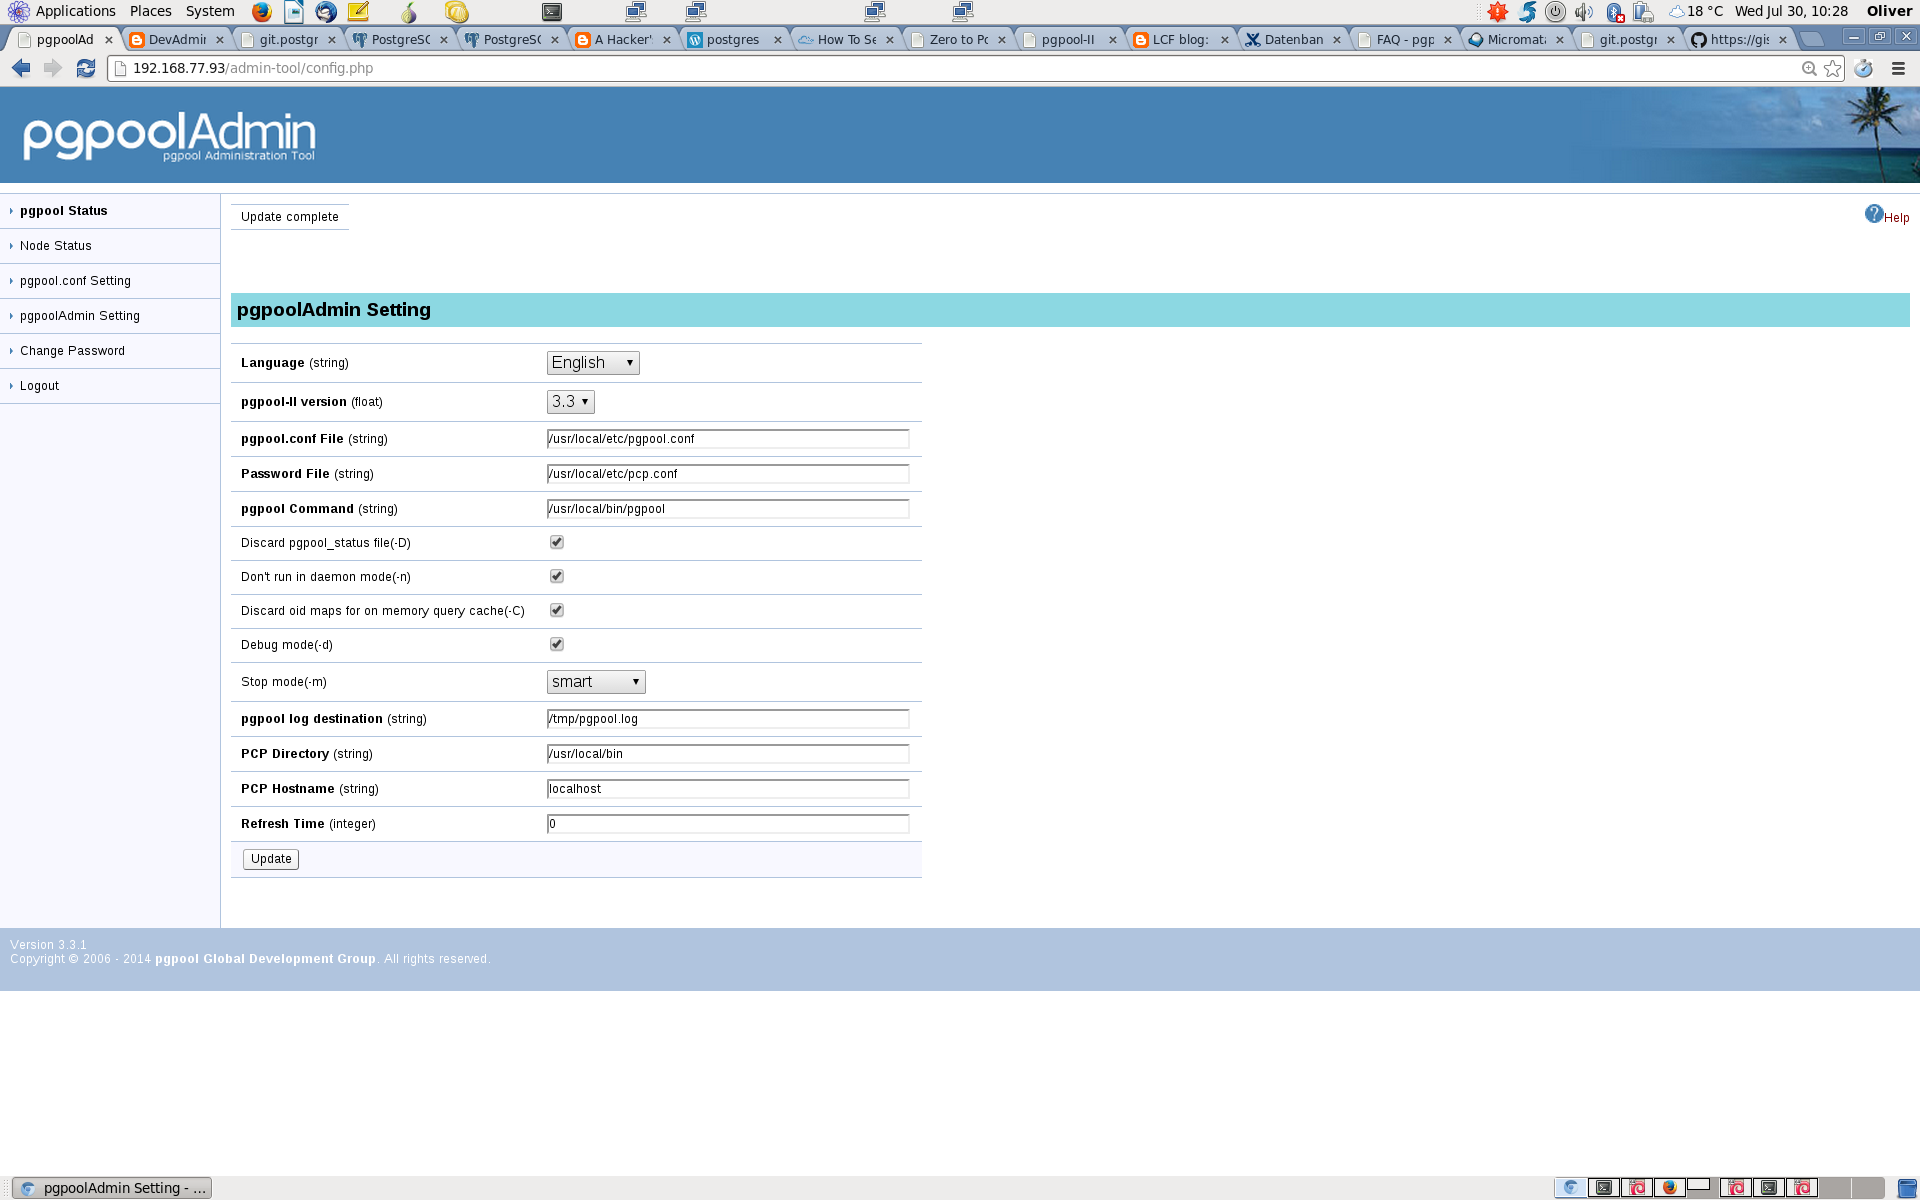Click the PCP Hostname input field
The width and height of the screenshot is (1920, 1200).
728,789
